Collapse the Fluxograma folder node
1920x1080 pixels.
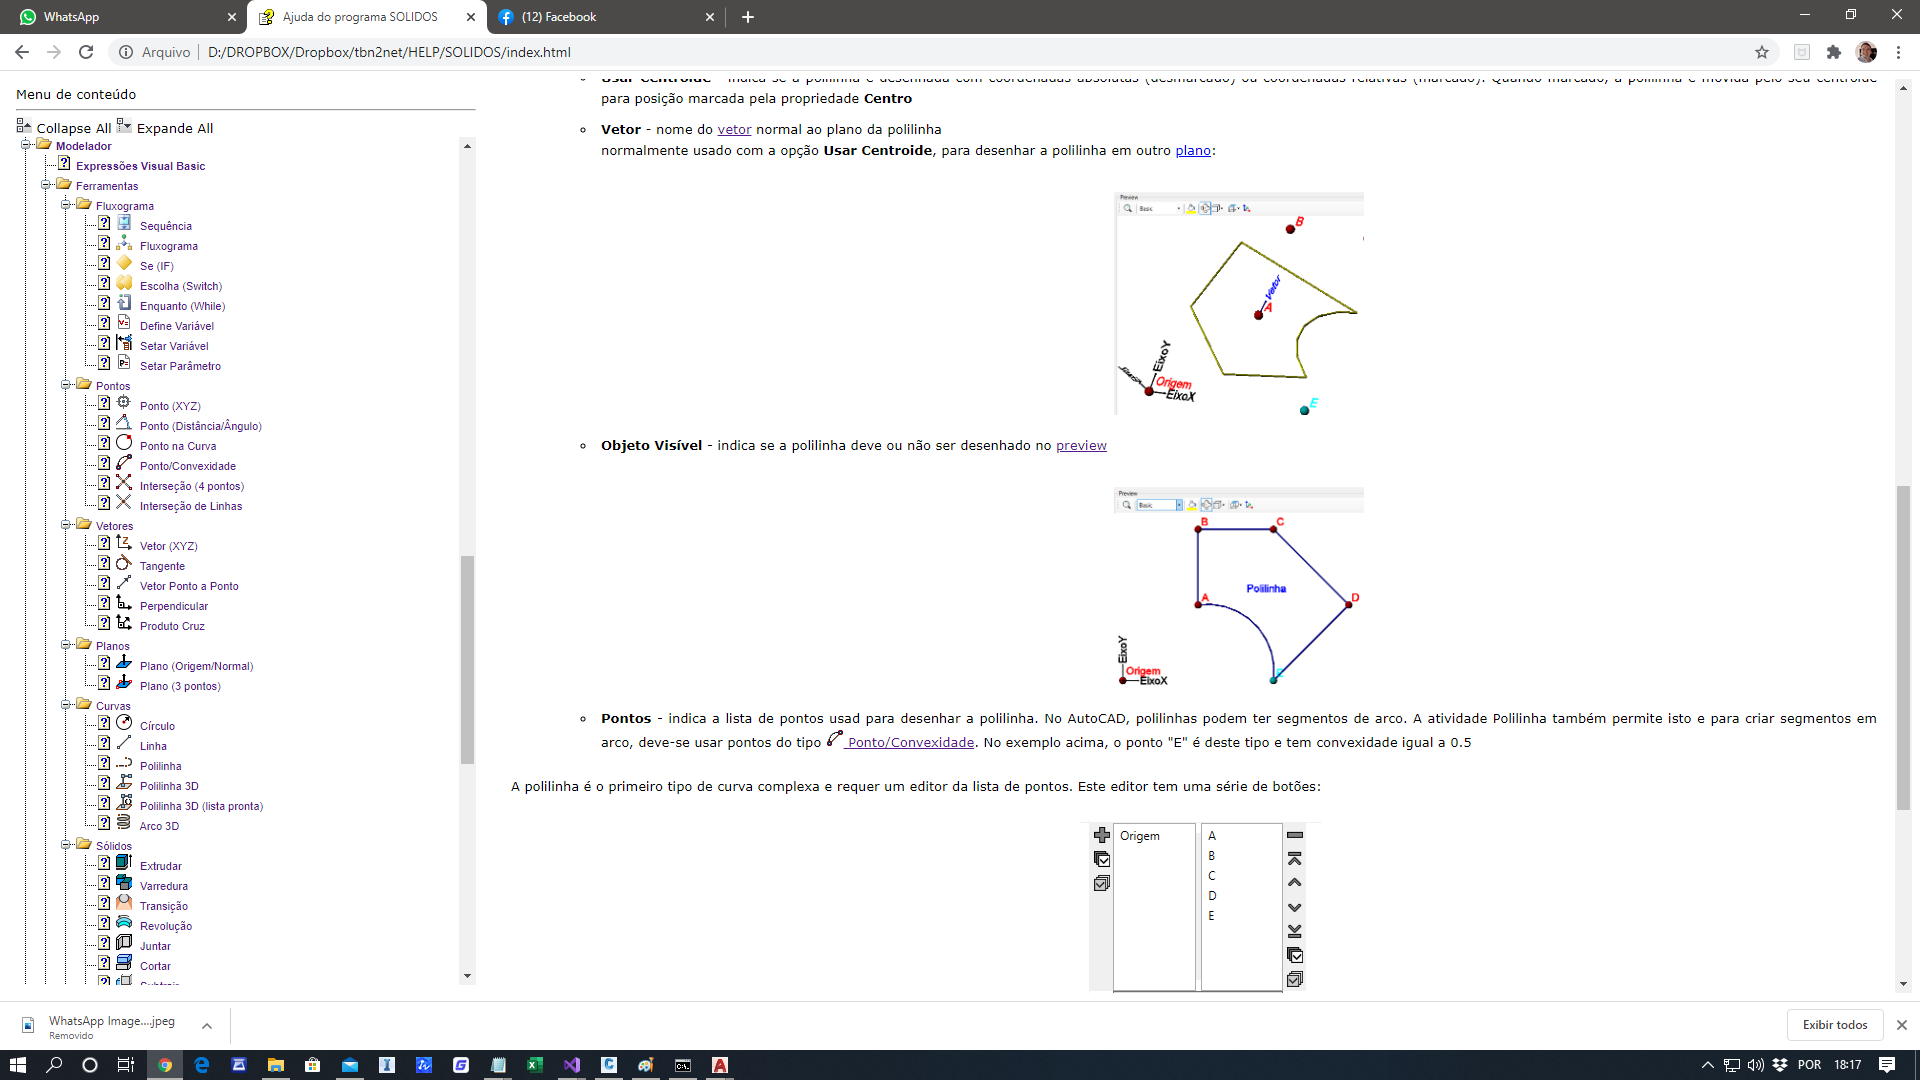coord(66,205)
